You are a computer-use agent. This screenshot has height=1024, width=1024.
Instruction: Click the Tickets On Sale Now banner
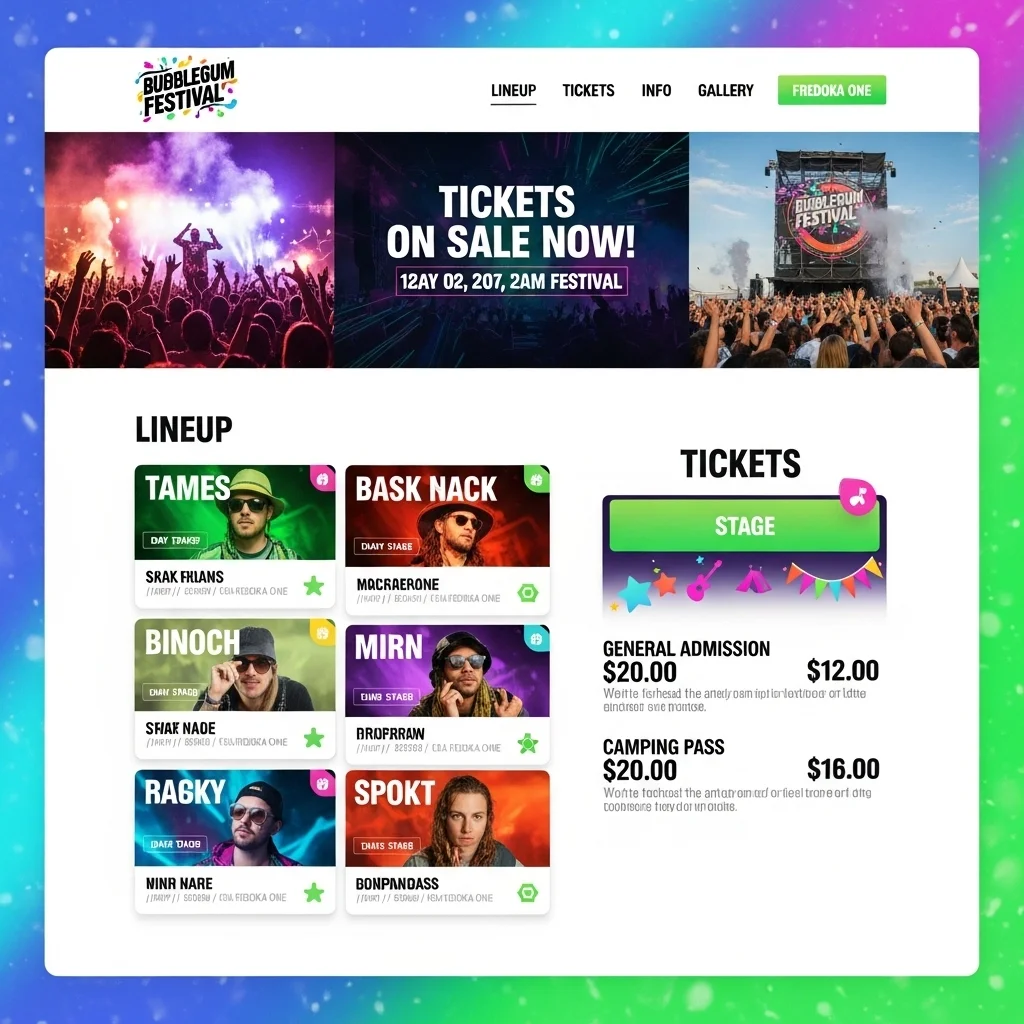[x=511, y=250]
